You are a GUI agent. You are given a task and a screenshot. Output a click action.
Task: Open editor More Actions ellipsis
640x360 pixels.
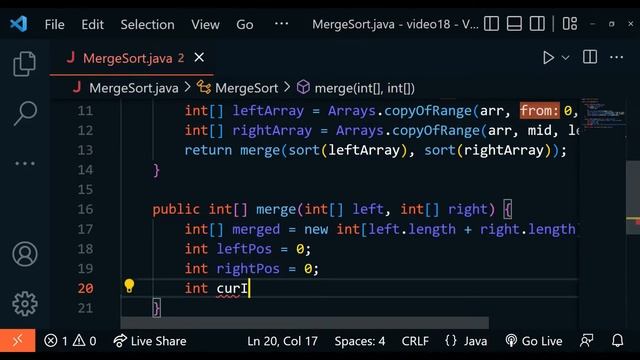coord(616,58)
